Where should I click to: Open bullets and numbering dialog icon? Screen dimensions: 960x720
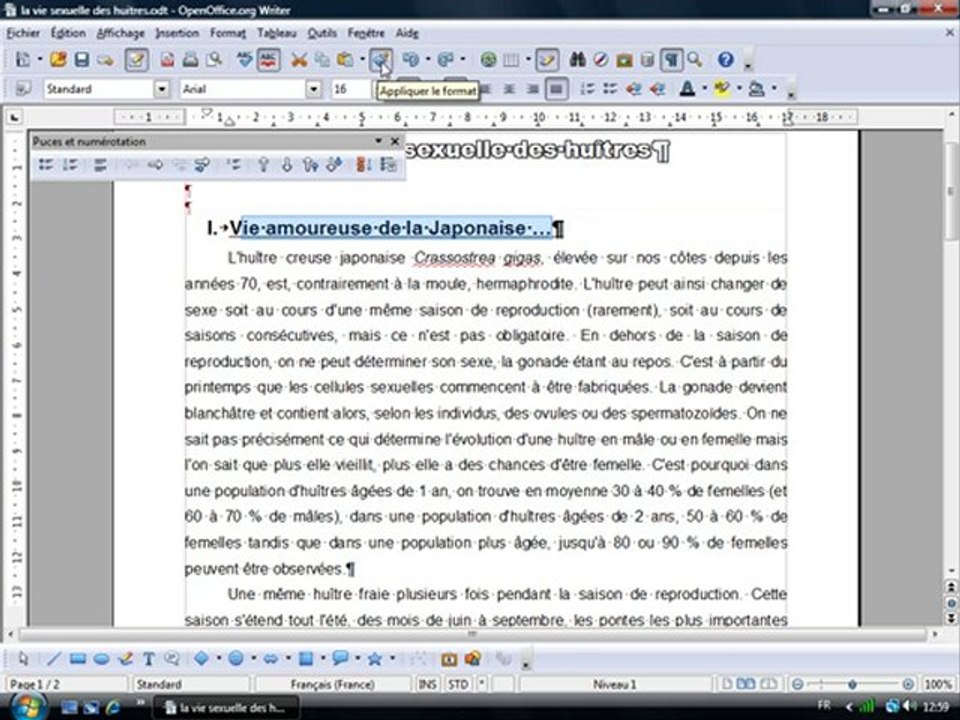click(x=388, y=164)
